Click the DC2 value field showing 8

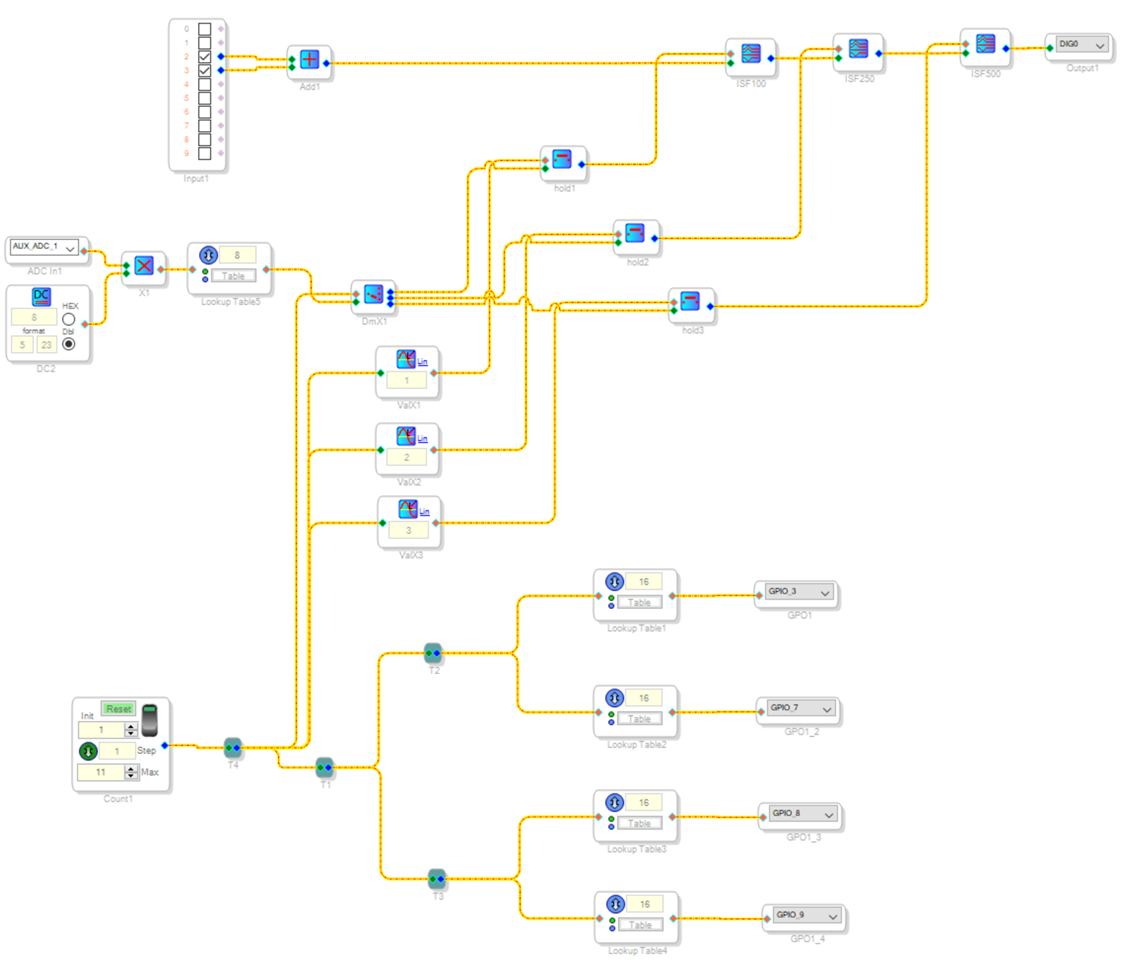tap(34, 317)
